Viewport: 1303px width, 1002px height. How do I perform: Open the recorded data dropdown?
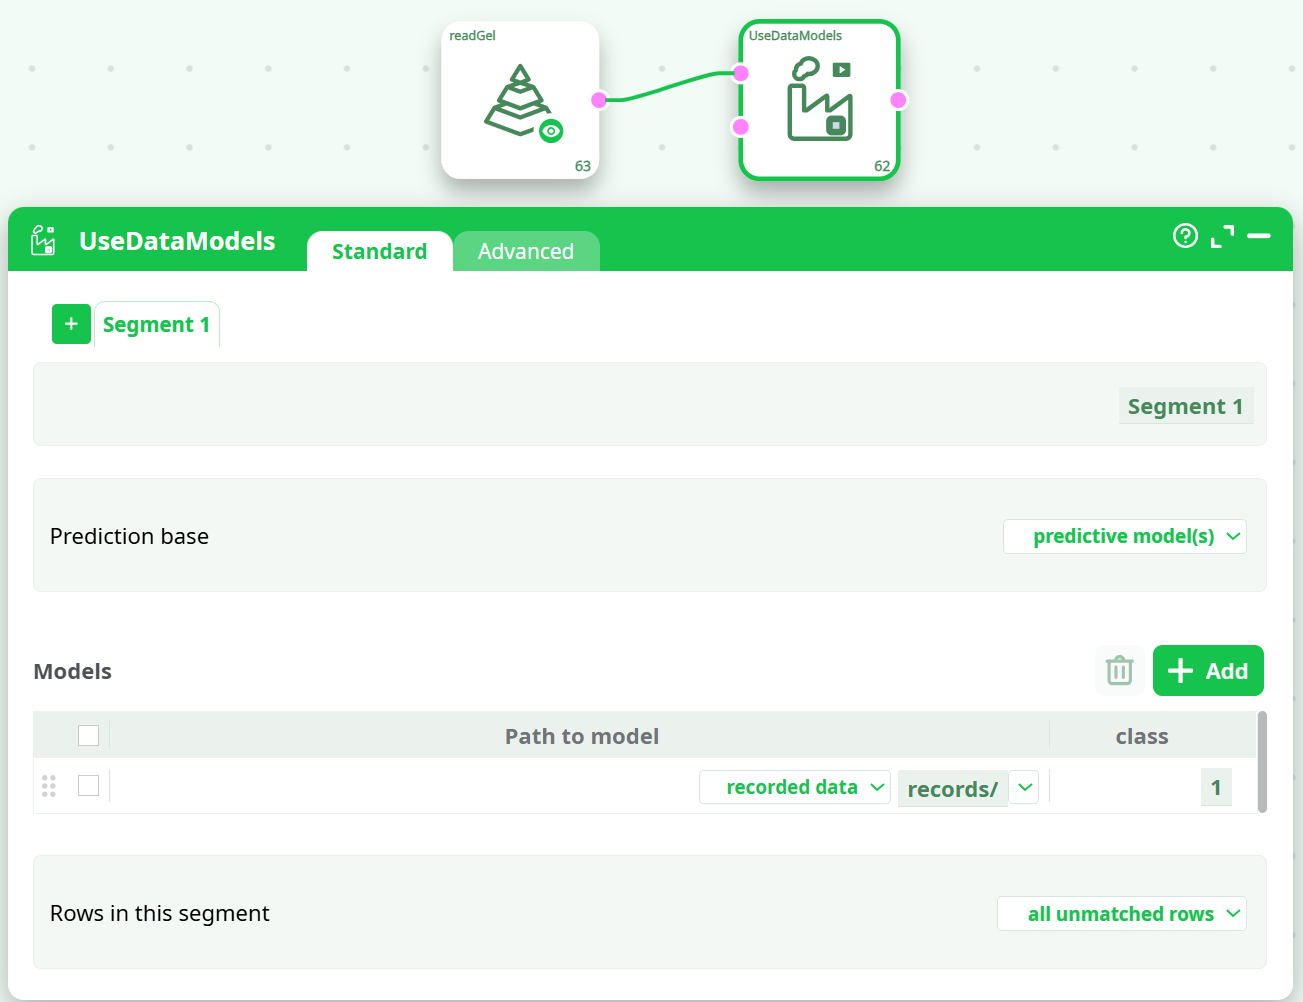[794, 787]
